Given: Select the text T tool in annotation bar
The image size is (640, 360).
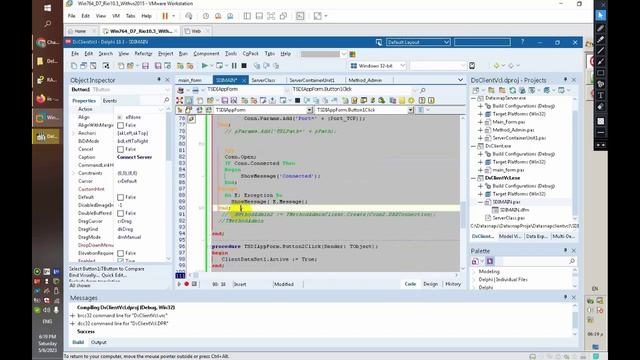Looking at the screenshot, I should (x=600, y=96).
